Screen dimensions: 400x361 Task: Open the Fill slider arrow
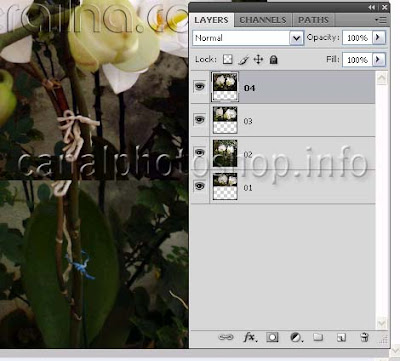(x=379, y=60)
